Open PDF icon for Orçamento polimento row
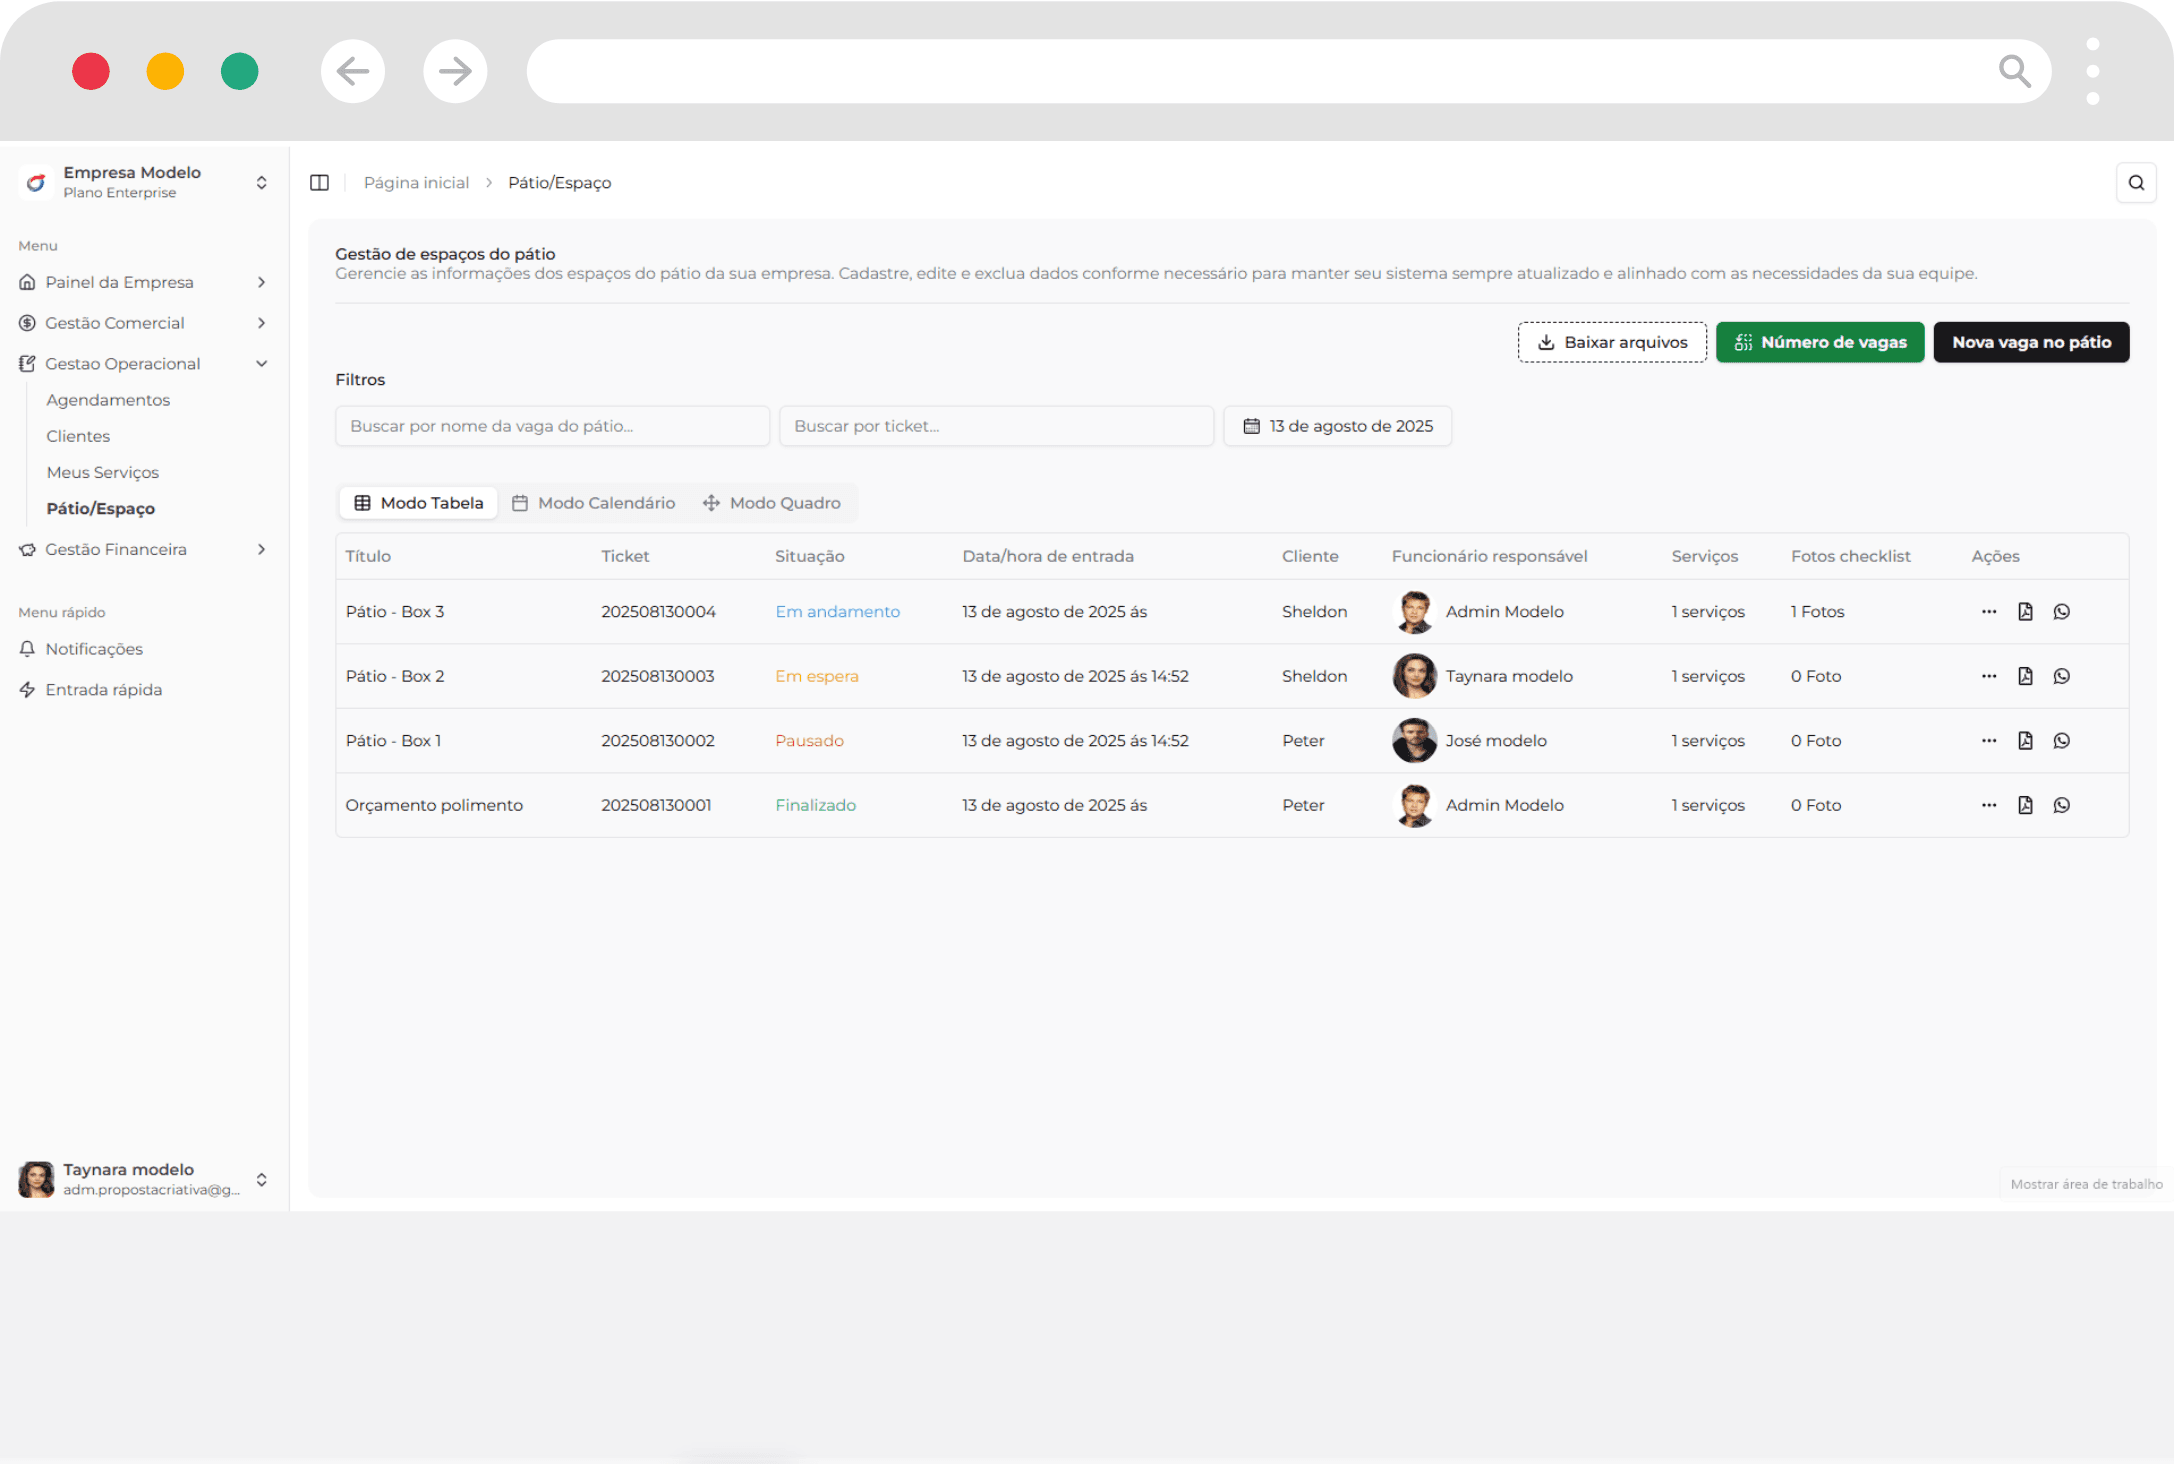 point(2025,805)
